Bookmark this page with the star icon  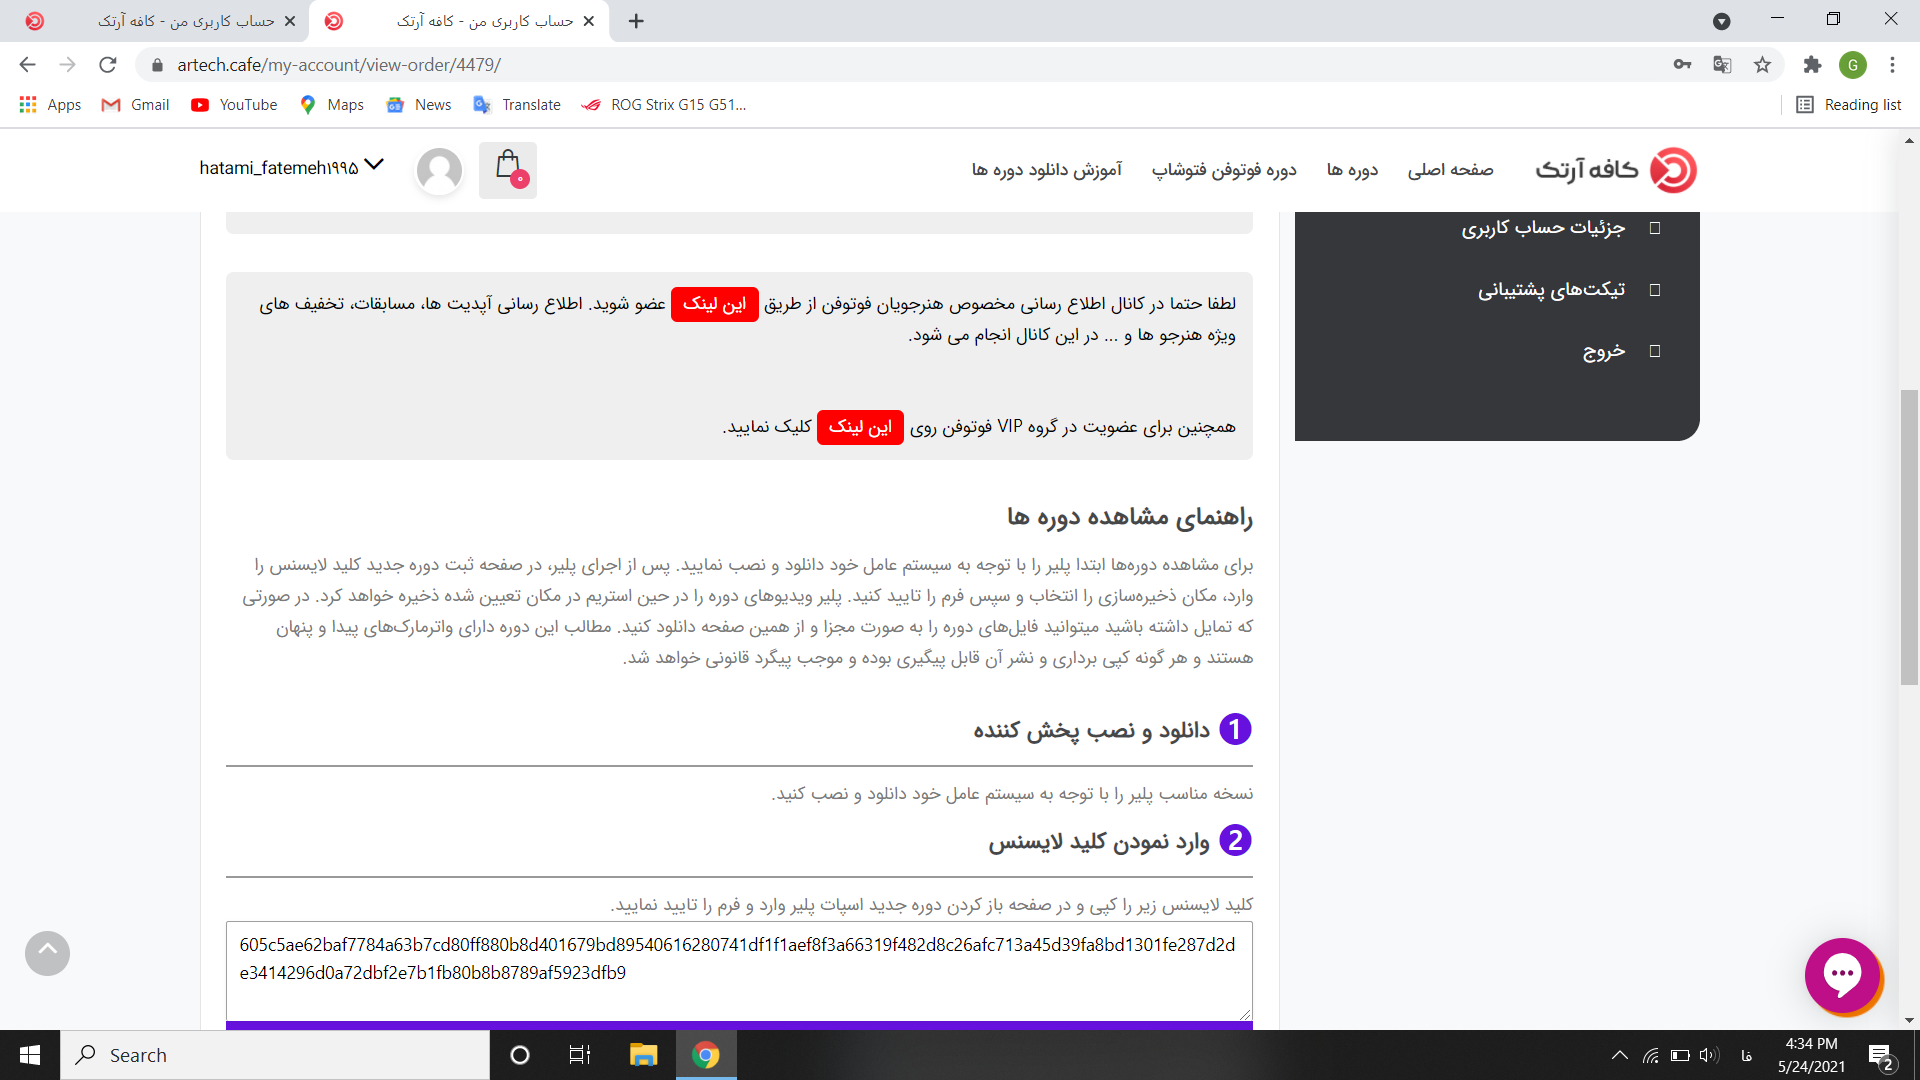pos(1762,65)
